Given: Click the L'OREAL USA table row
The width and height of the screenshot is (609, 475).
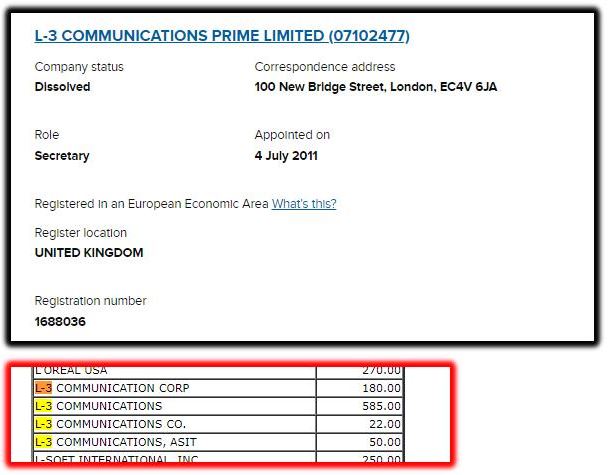Looking at the screenshot, I should click(218, 372).
